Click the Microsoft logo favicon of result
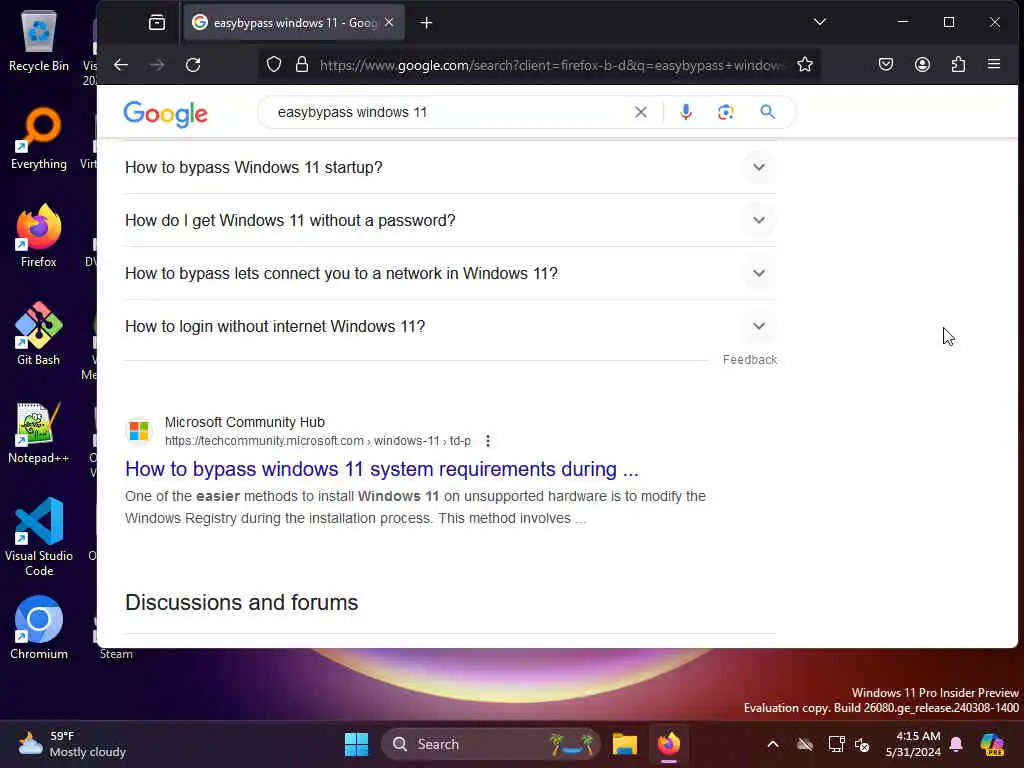This screenshot has width=1024, height=768. point(138,431)
